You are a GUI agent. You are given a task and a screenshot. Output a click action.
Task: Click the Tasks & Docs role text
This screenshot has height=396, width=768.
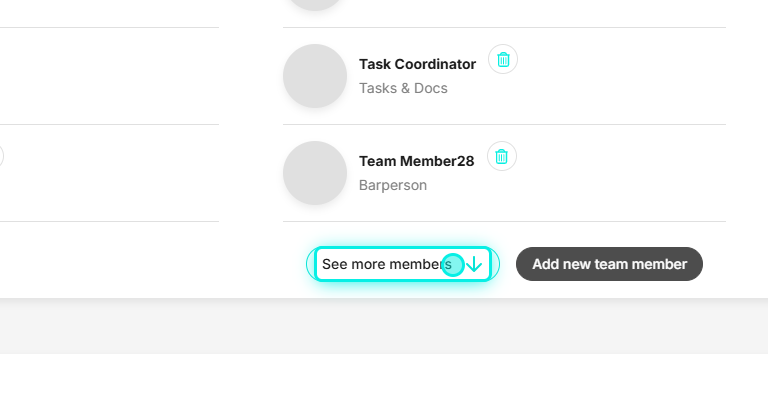tap(403, 88)
